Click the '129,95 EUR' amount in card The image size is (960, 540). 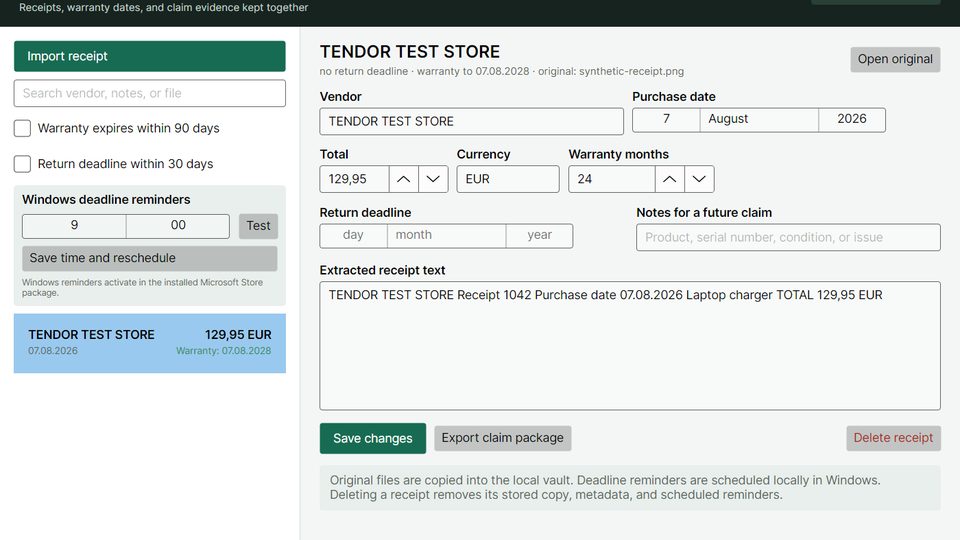pos(238,335)
